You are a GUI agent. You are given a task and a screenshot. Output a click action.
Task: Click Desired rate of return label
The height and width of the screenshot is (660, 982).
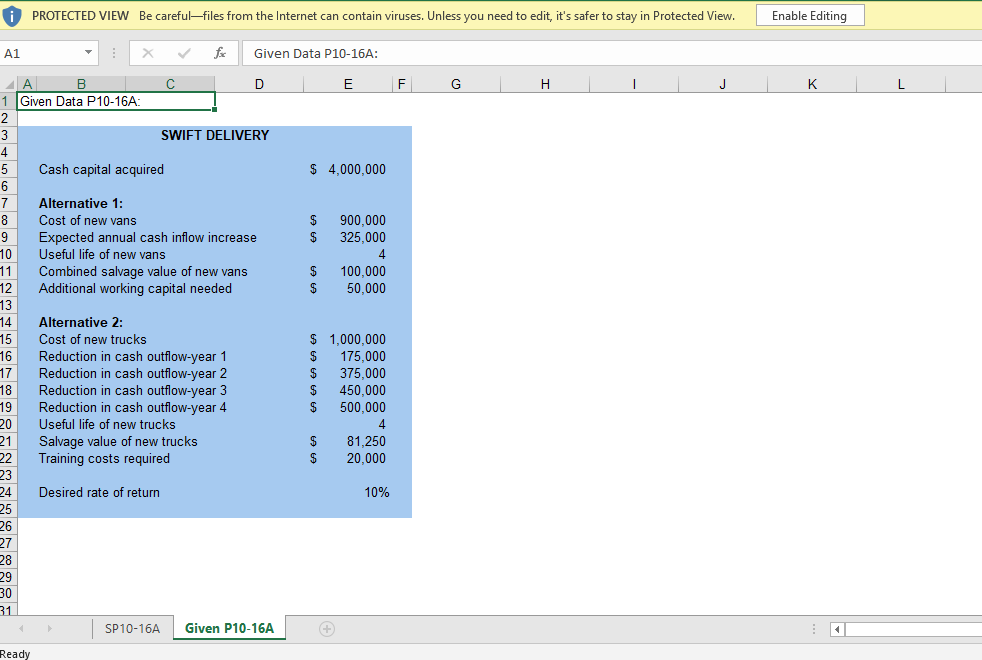pyautogui.click(x=100, y=492)
